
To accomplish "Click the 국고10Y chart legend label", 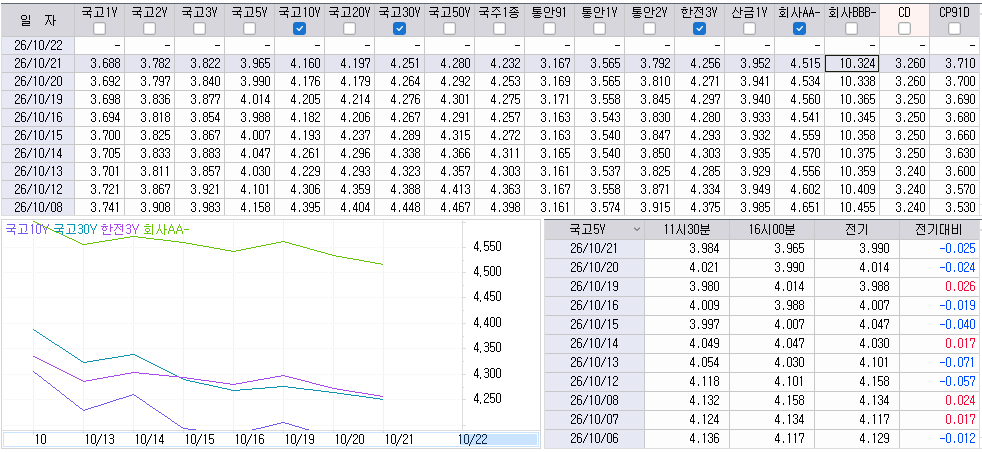I will click(28, 229).
